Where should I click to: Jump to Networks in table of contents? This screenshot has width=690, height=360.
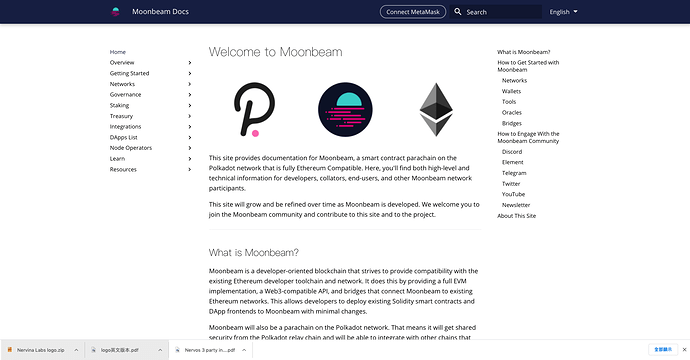click(514, 81)
